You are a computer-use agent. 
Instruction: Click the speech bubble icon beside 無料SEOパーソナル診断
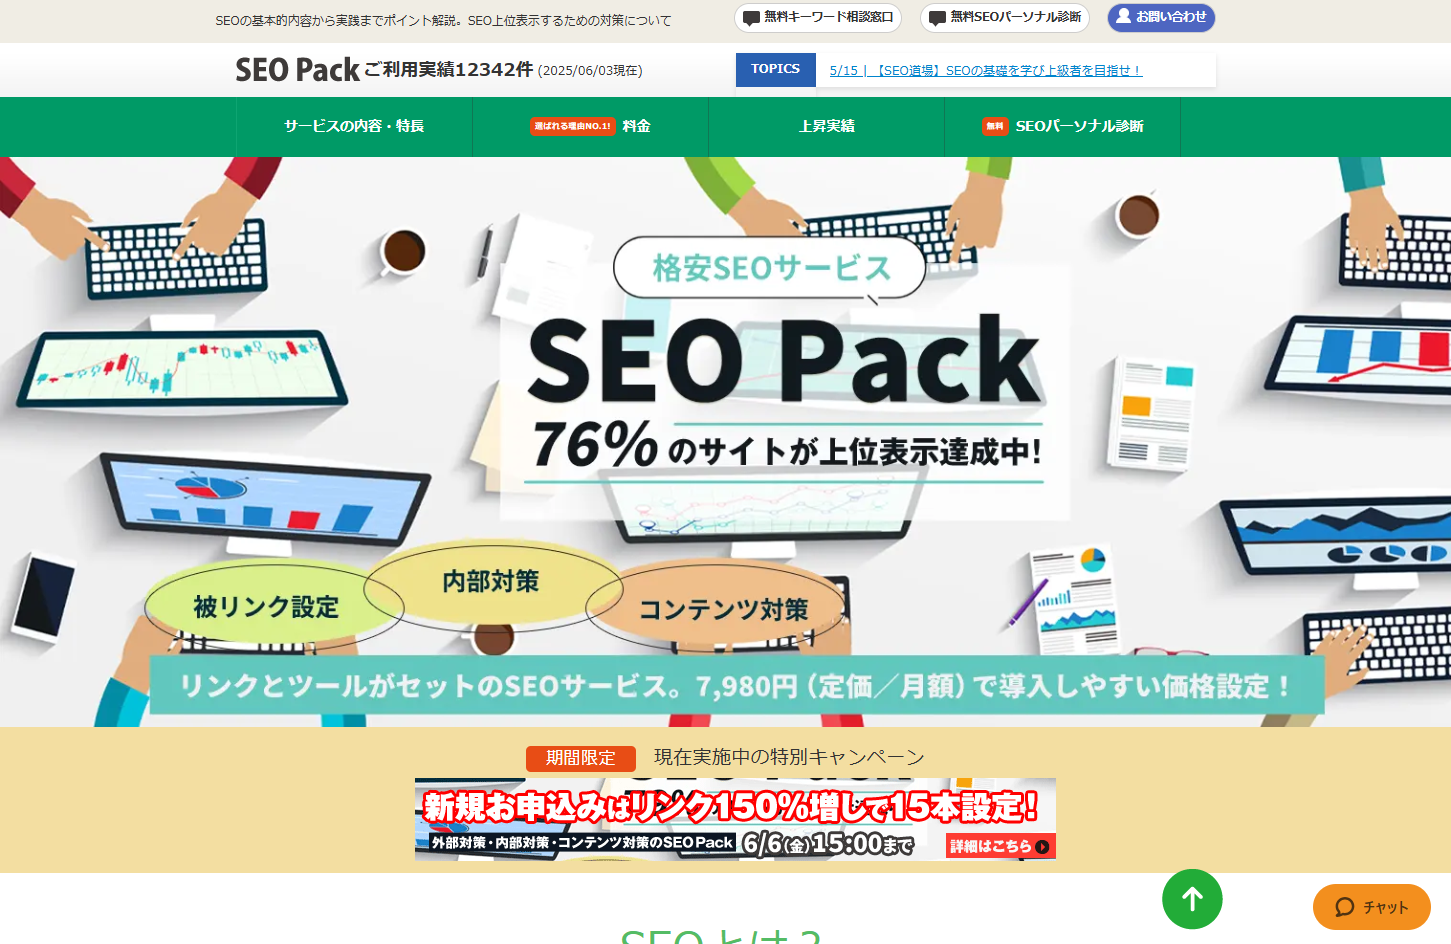[937, 18]
